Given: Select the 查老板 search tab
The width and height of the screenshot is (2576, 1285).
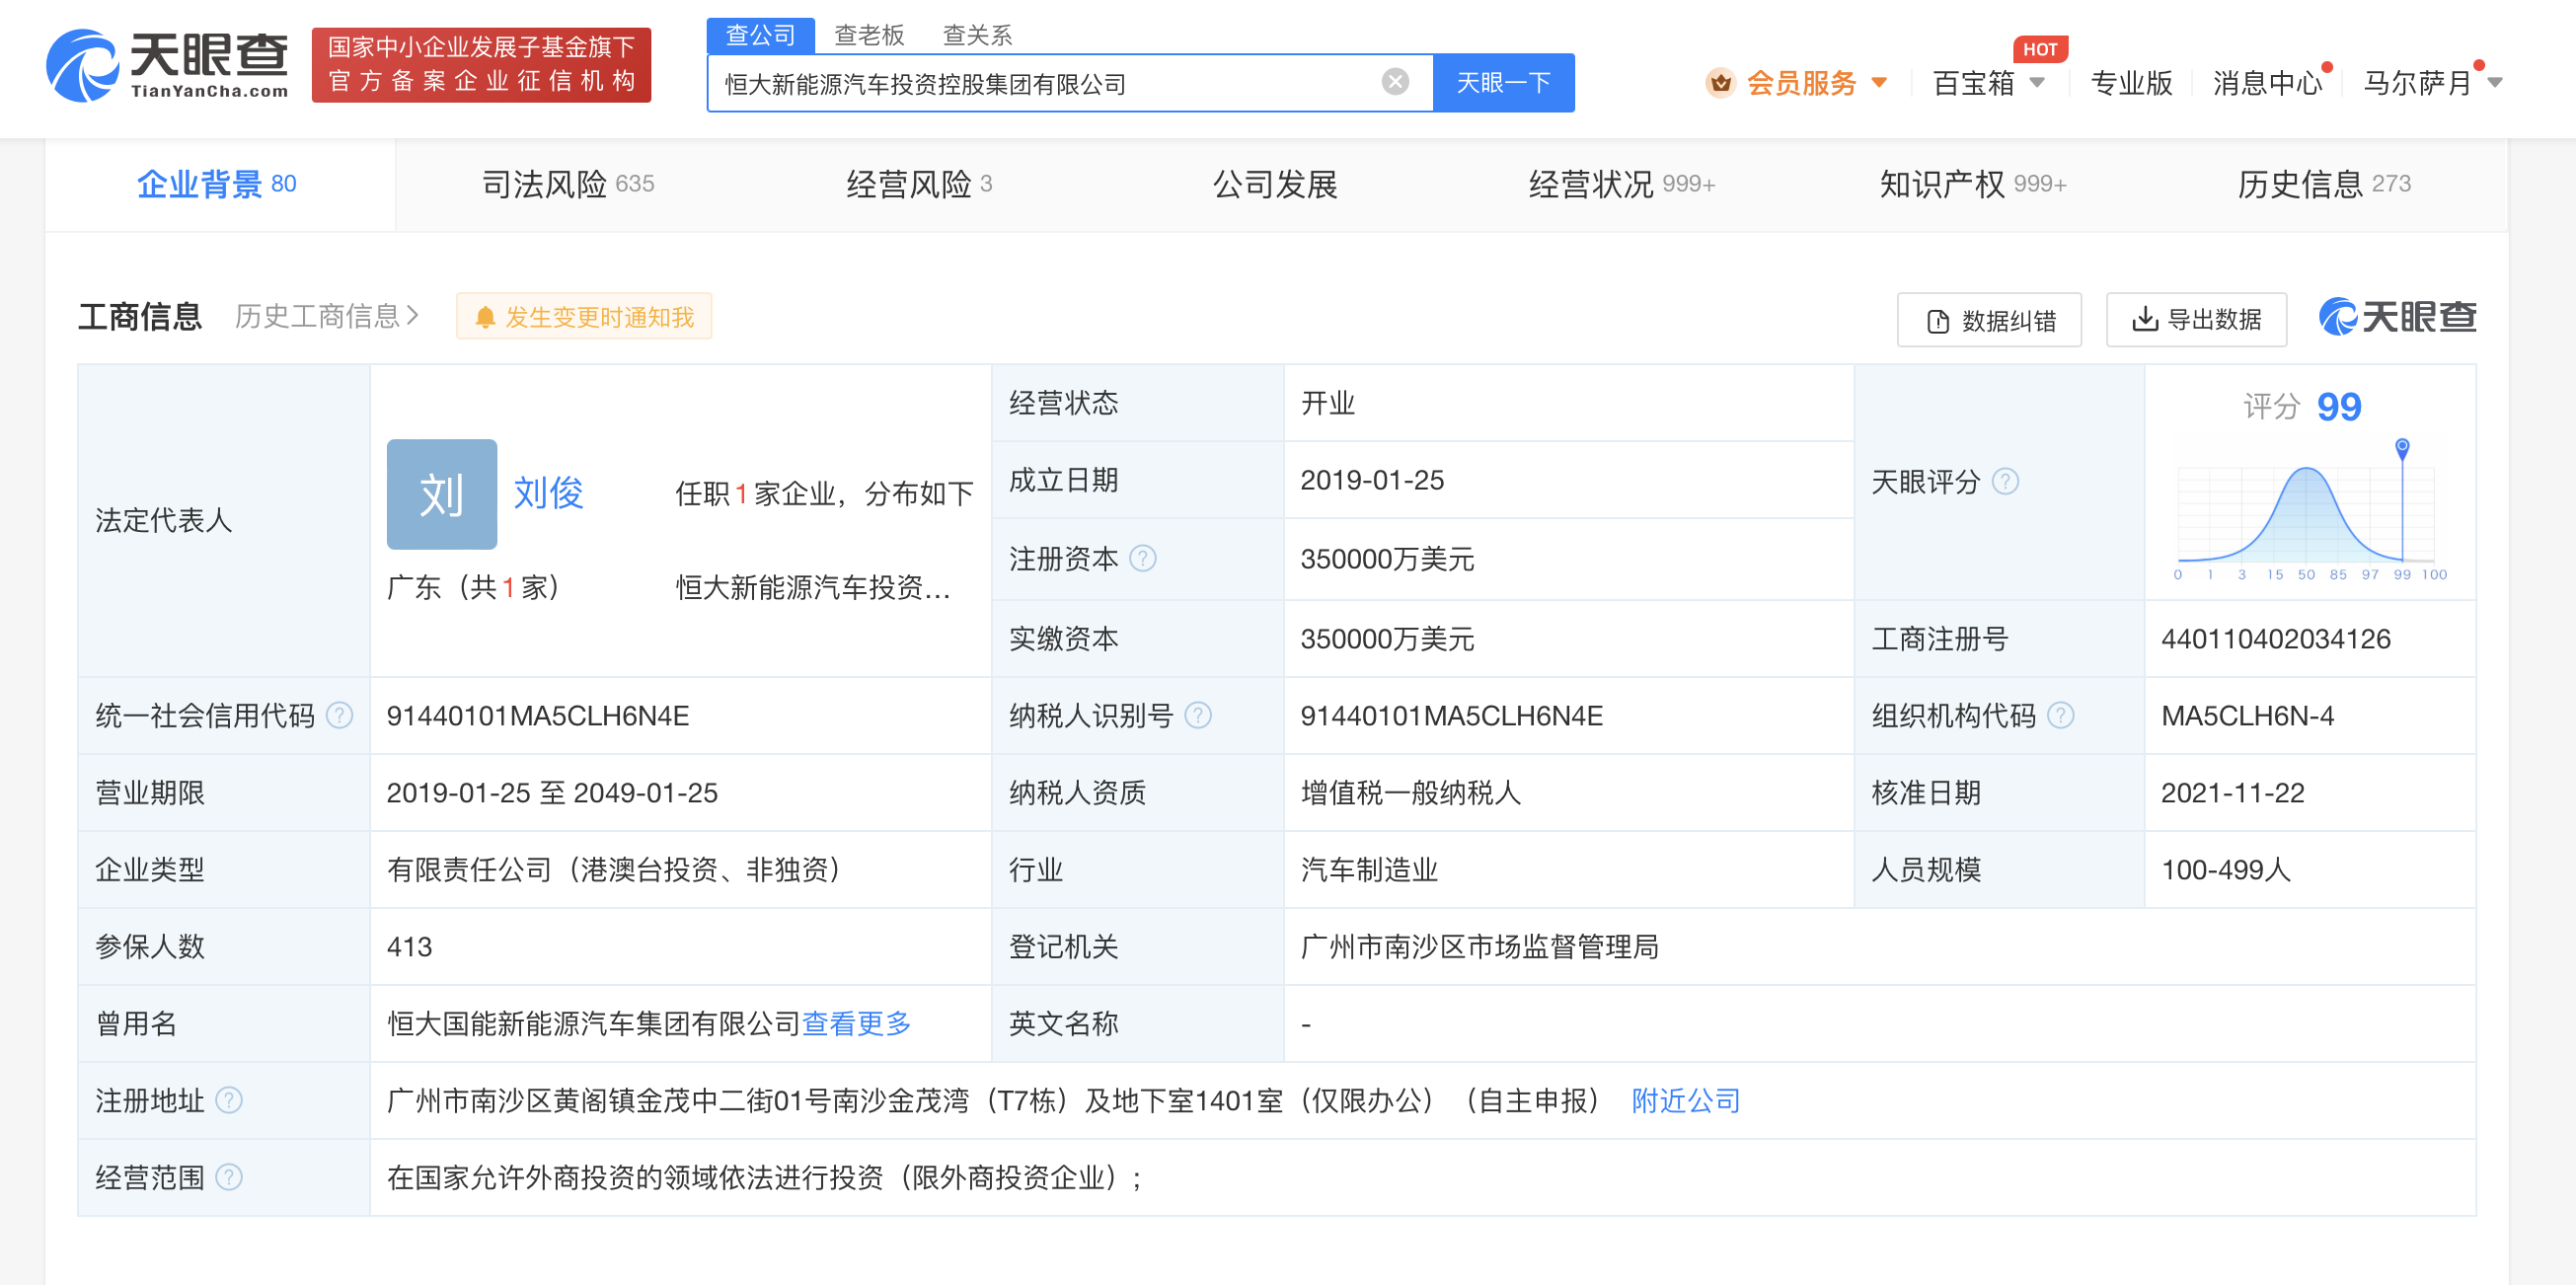Looking at the screenshot, I should point(868,35).
